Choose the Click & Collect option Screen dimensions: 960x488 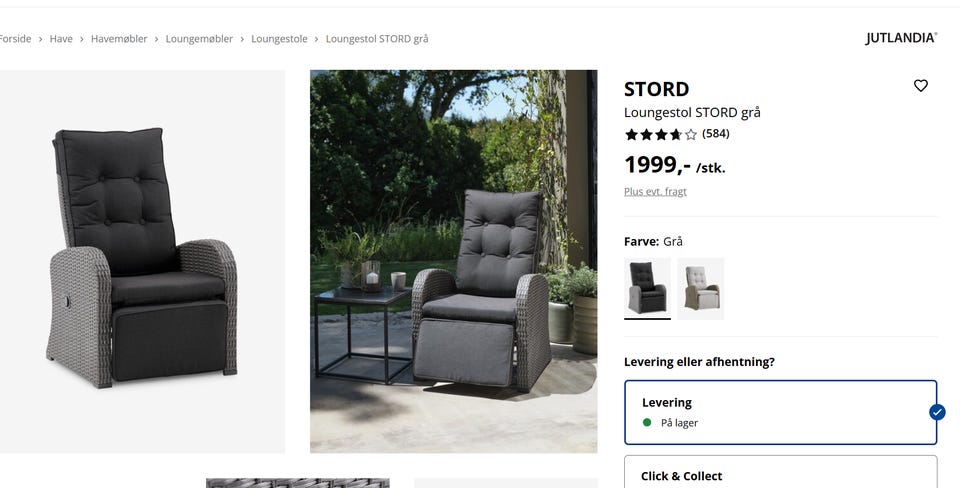(x=780, y=471)
